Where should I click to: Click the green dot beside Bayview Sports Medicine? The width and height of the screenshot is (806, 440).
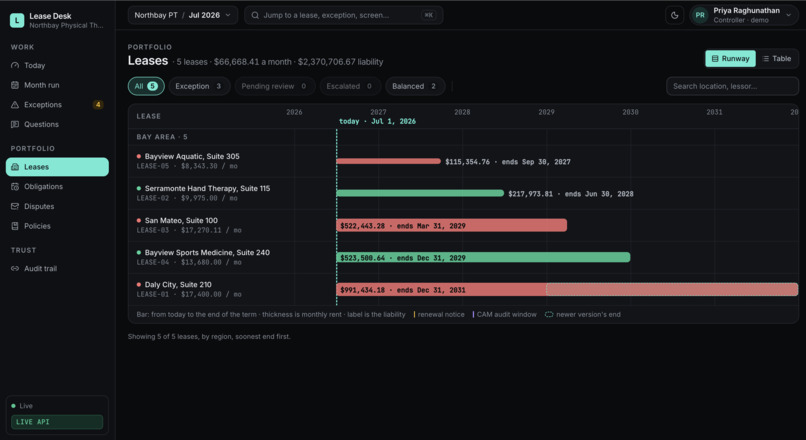(139, 252)
